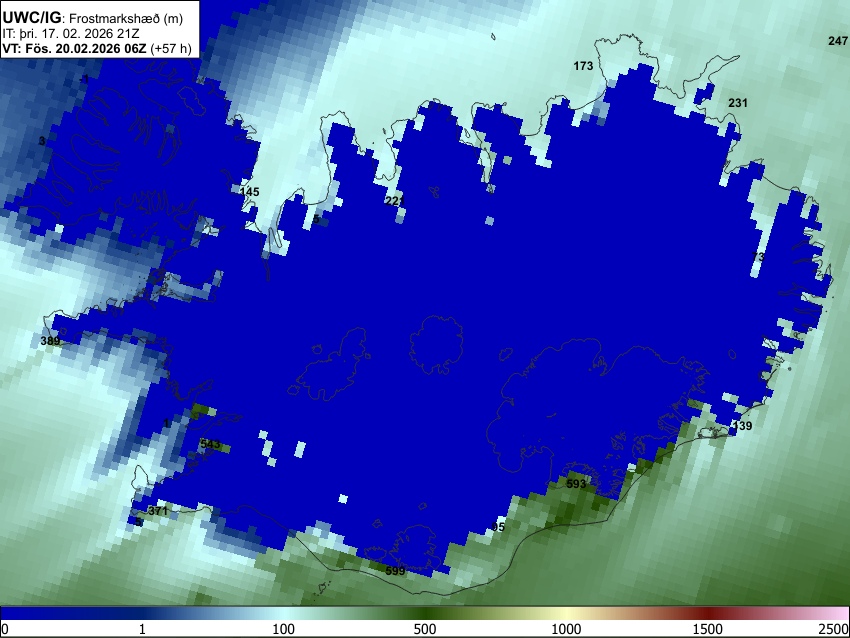The height and width of the screenshot is (638, 850).
Task: Select the map value 371
Action: 158,511
